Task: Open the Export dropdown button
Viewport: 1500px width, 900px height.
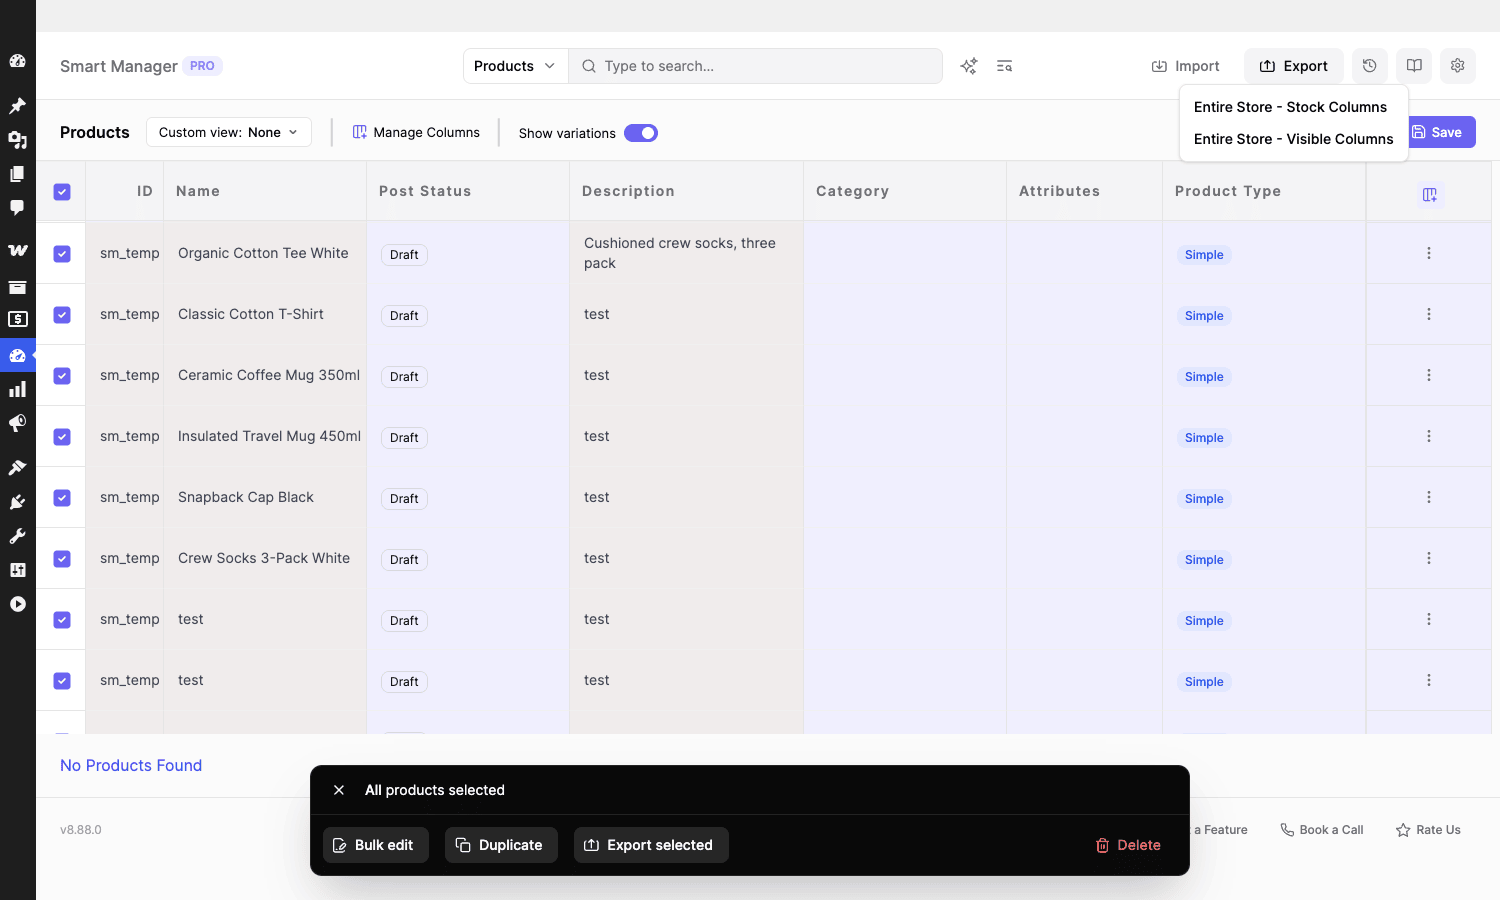Action: (x=1294, y=66)
